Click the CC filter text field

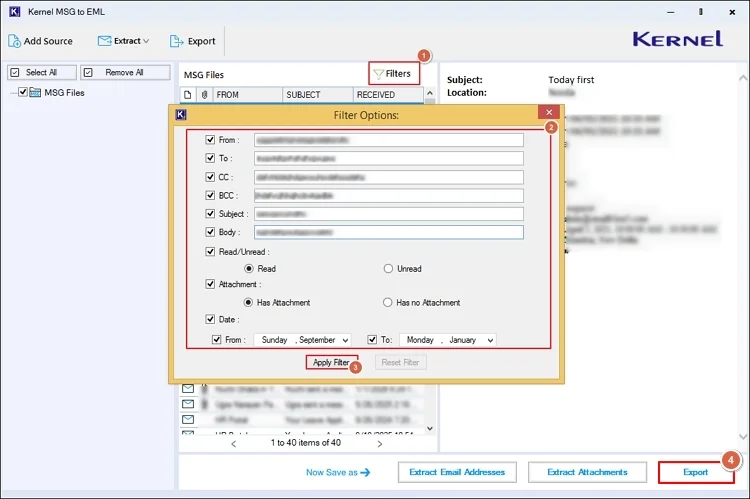point(389,177)
